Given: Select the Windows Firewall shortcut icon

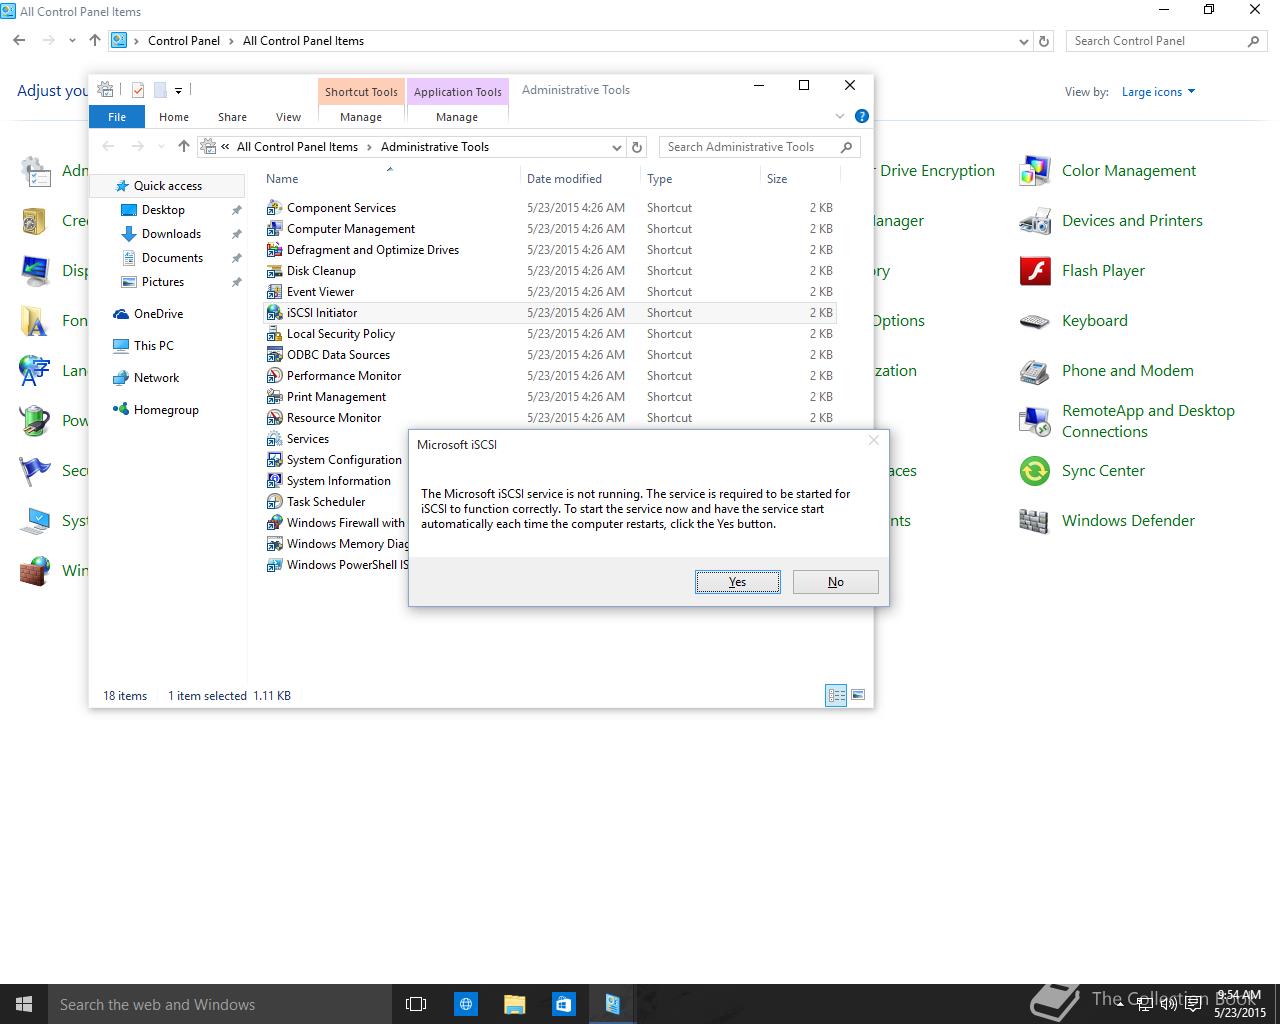Looking at the screenshot, I should click(274, 523).
